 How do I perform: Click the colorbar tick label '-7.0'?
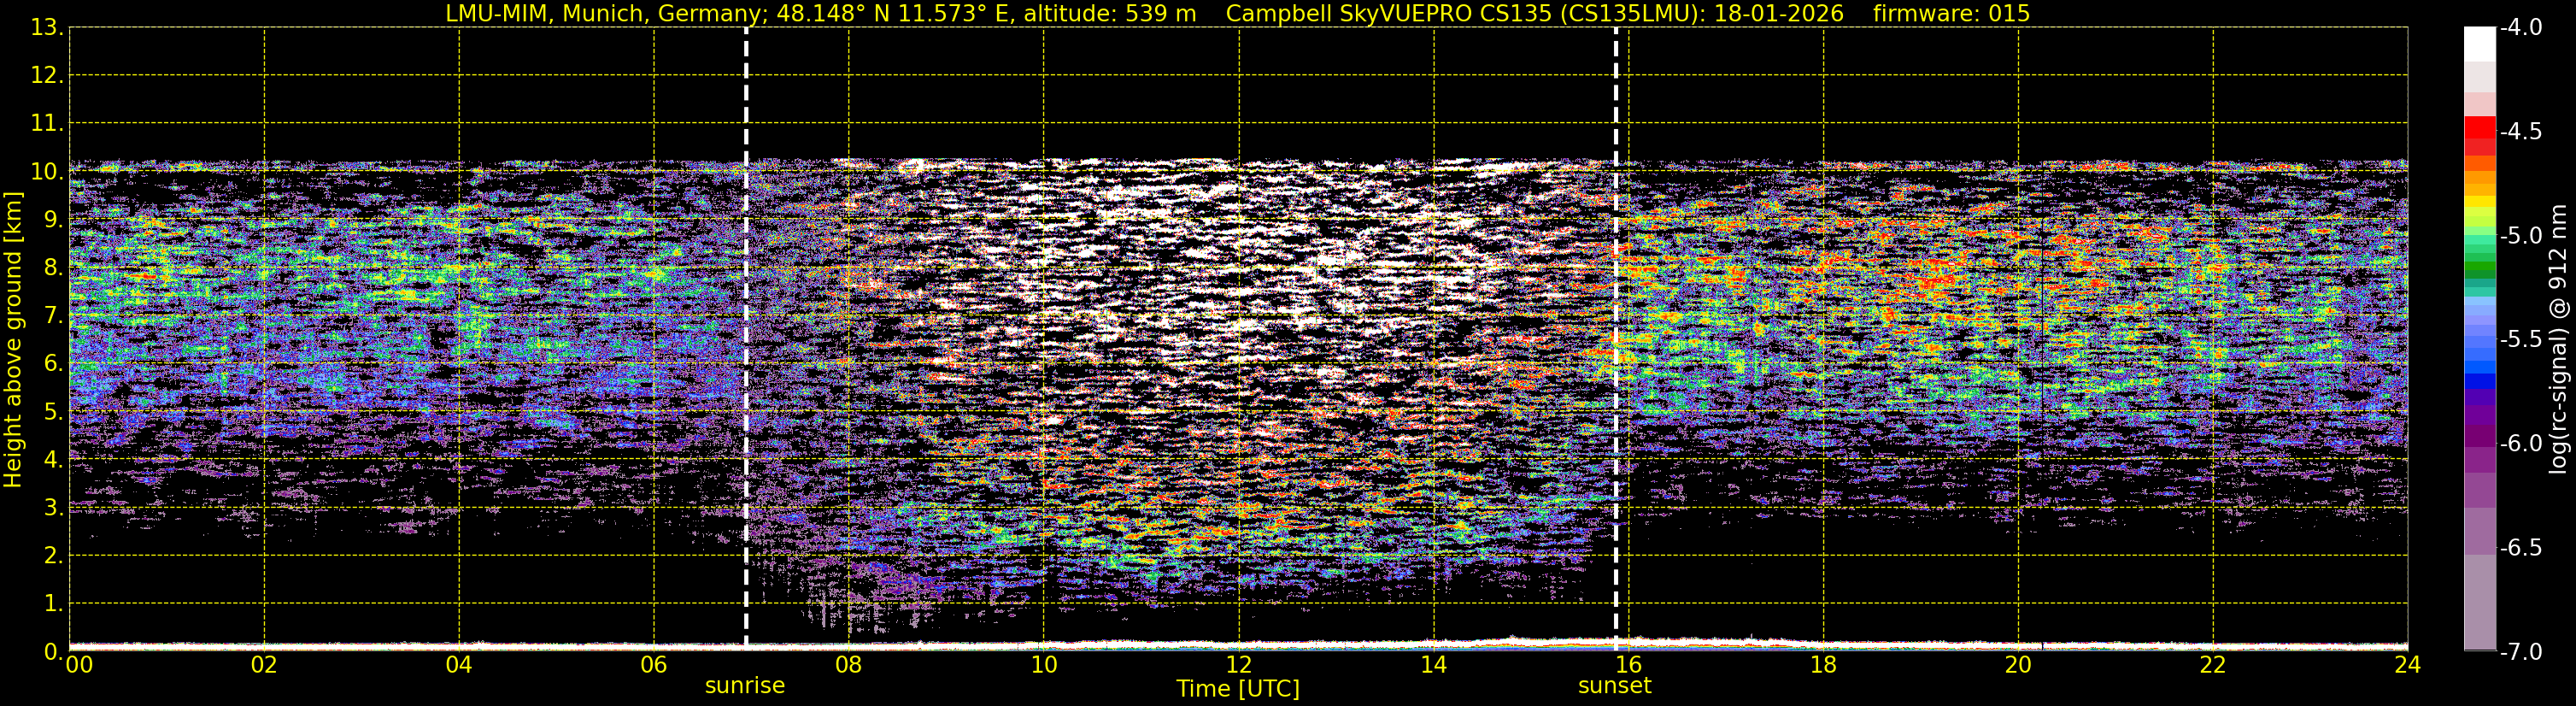click(2521, 652)
